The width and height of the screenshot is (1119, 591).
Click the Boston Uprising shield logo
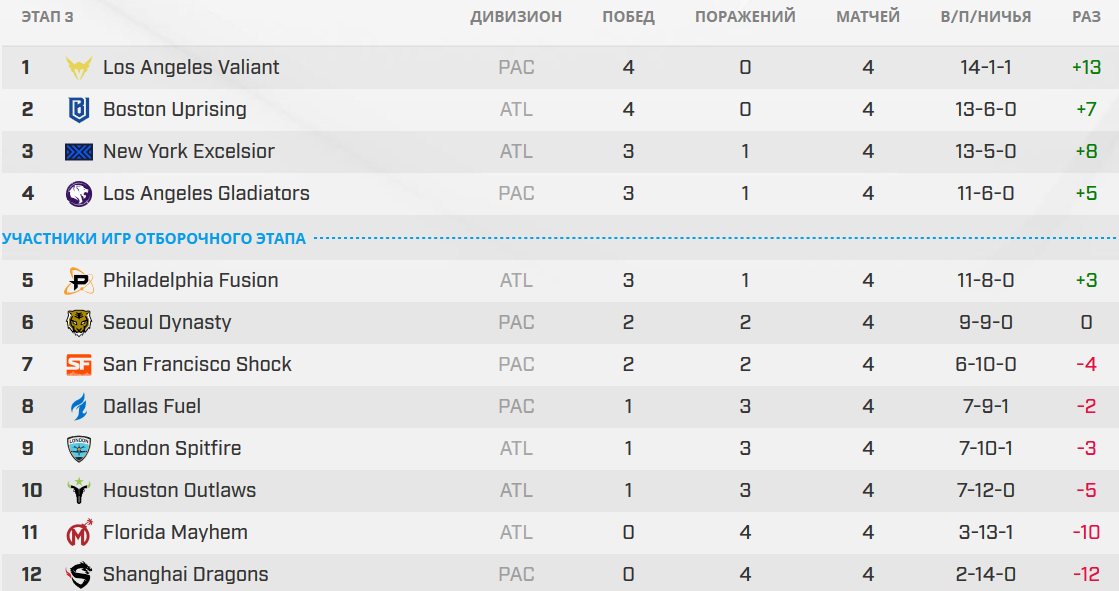click(79, 110)
